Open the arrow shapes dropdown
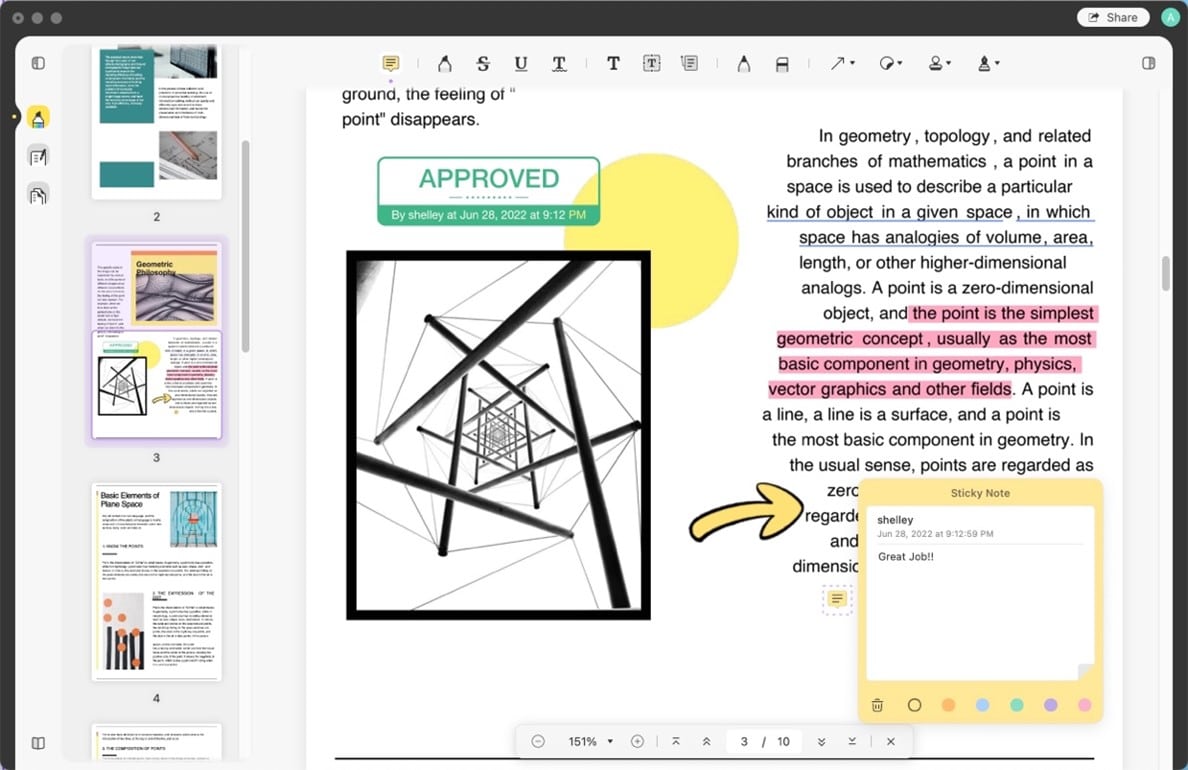Image resolution: width=1188 pixels, height=770 pixels. [x=842, y=63]
